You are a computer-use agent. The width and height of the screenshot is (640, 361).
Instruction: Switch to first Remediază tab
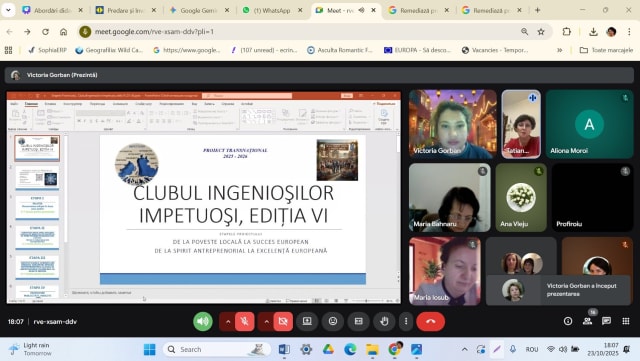point(418,10)
